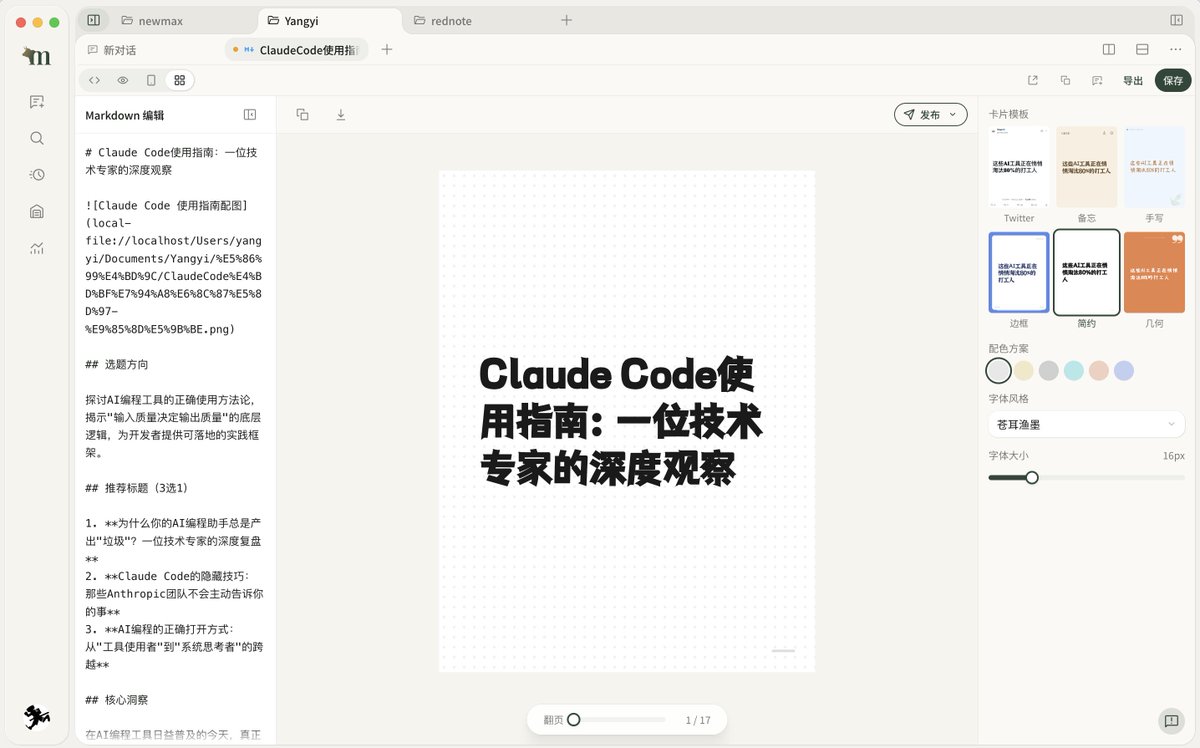Click the page indicator 1 / 17
The width and height of the screenshot is (1200, 748).
point(698,720)
